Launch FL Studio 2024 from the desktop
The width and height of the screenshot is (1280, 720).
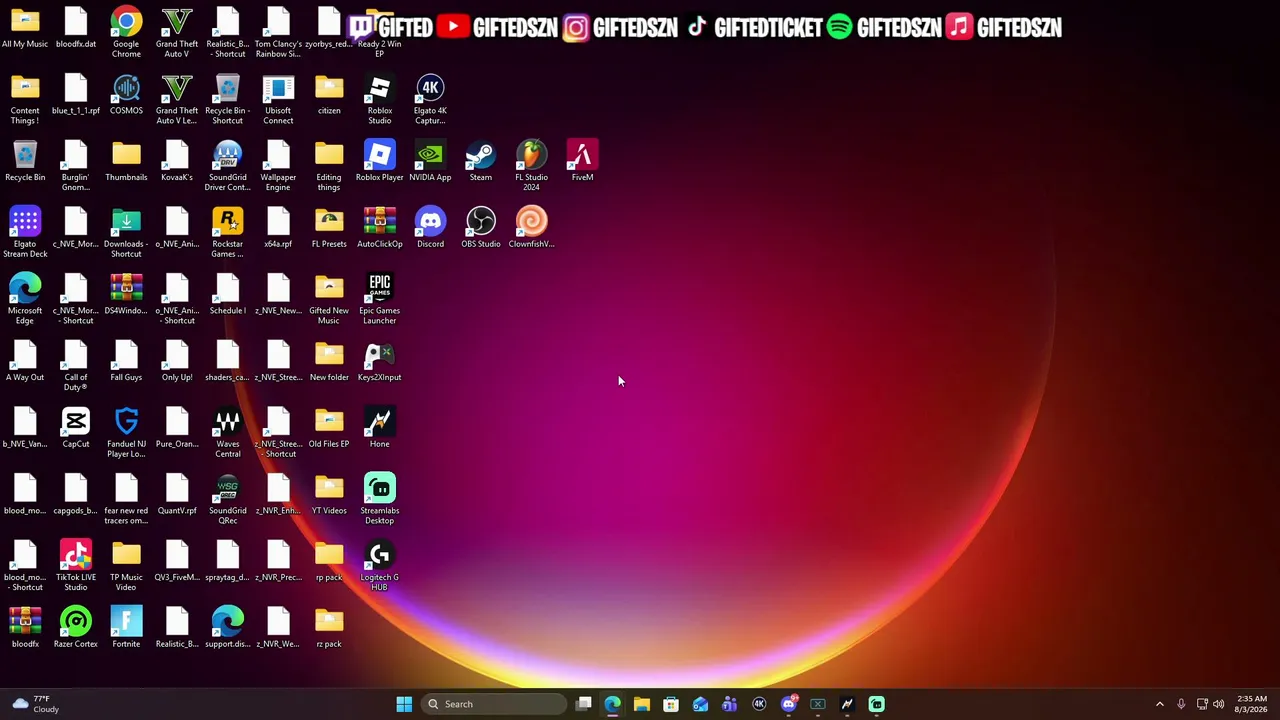pos(531,166)
